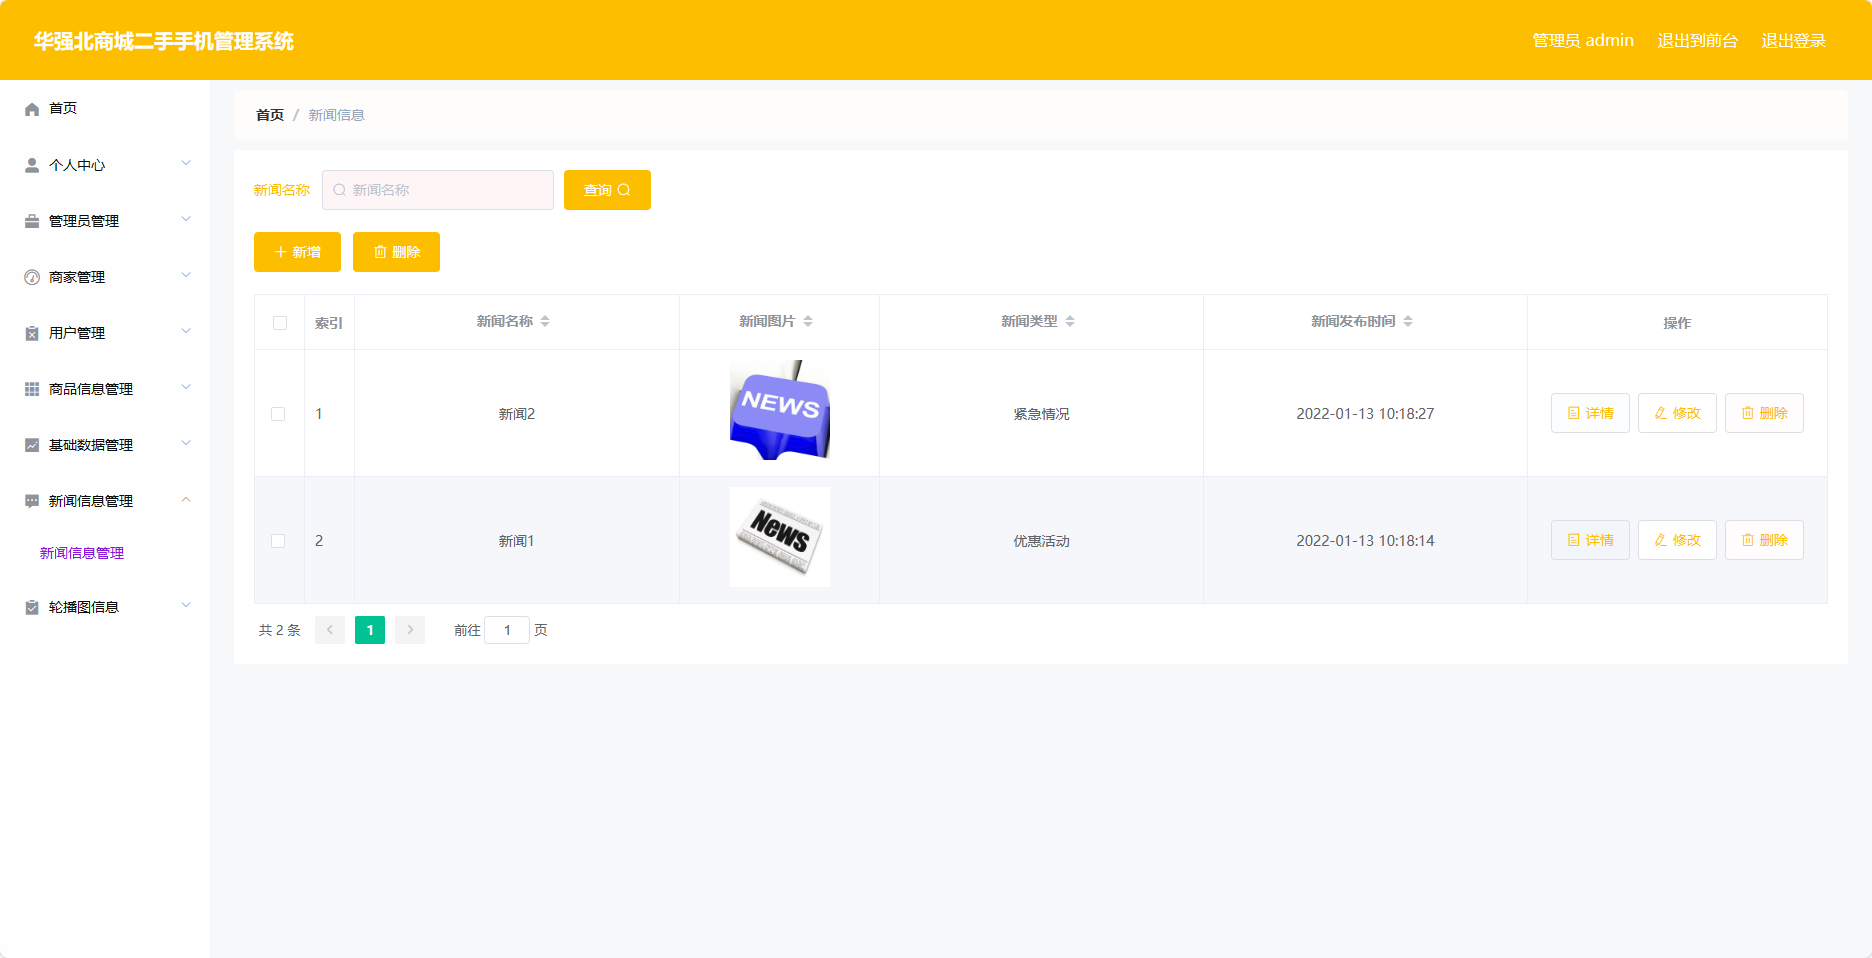Viewport: 1872px width, 958px height.
Task: Click 退出到前台 in the header
Action: (1697, 40)
